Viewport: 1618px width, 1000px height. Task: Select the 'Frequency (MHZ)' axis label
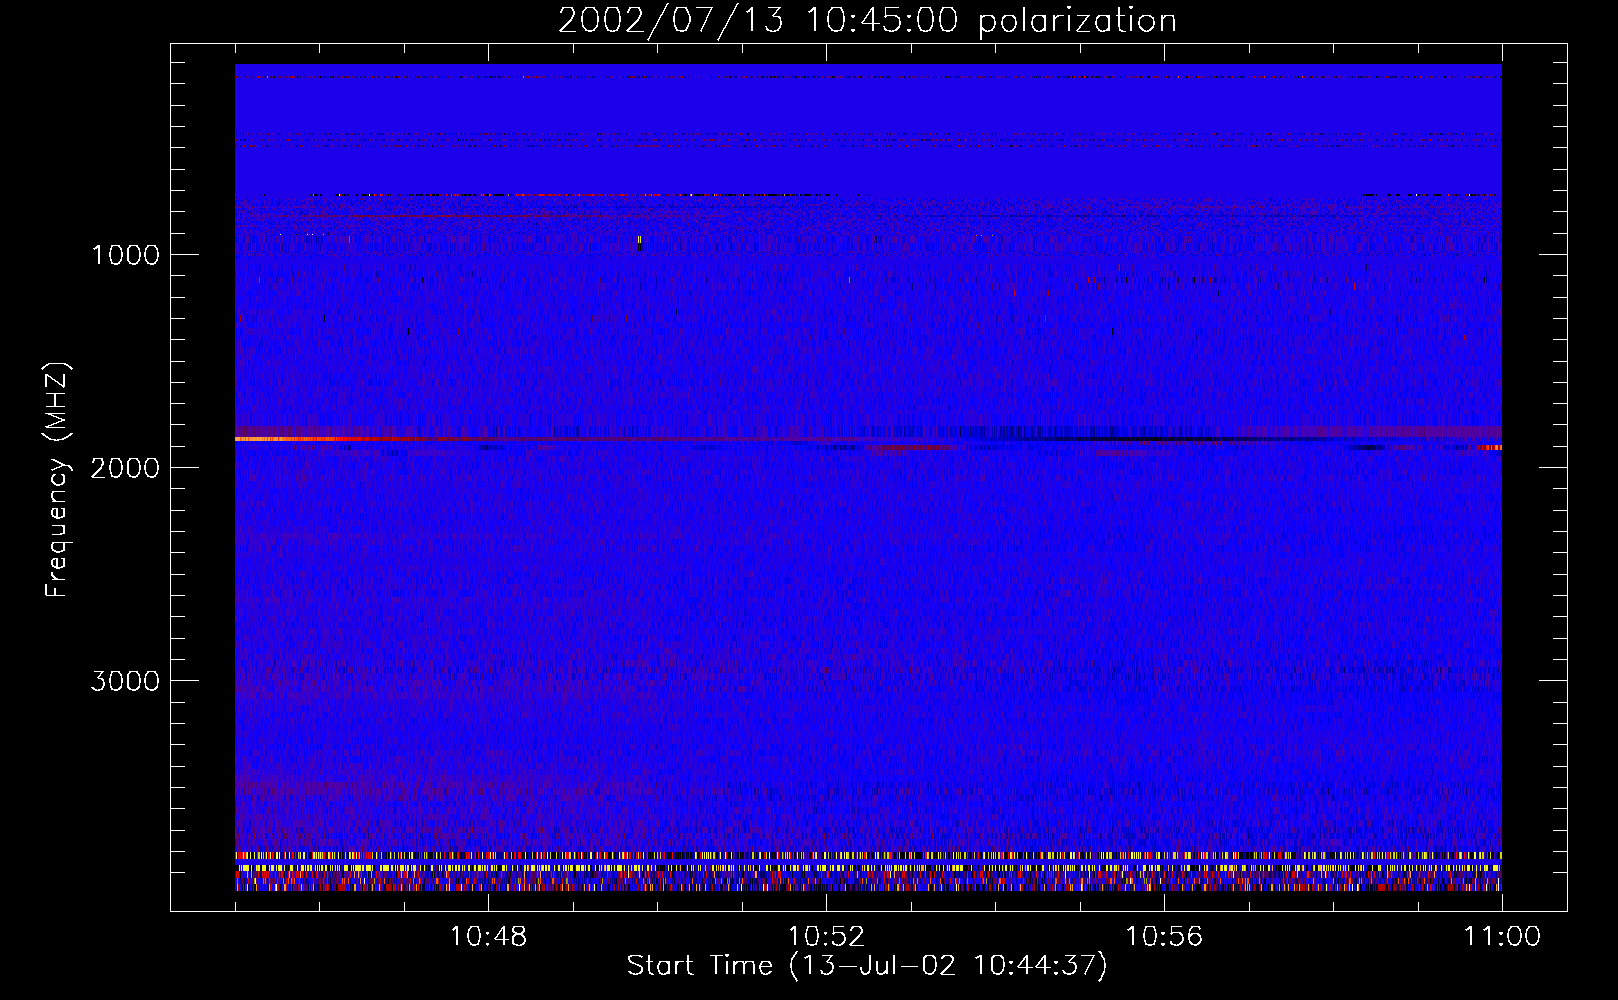pyautogui.click(x=57, y=480)
